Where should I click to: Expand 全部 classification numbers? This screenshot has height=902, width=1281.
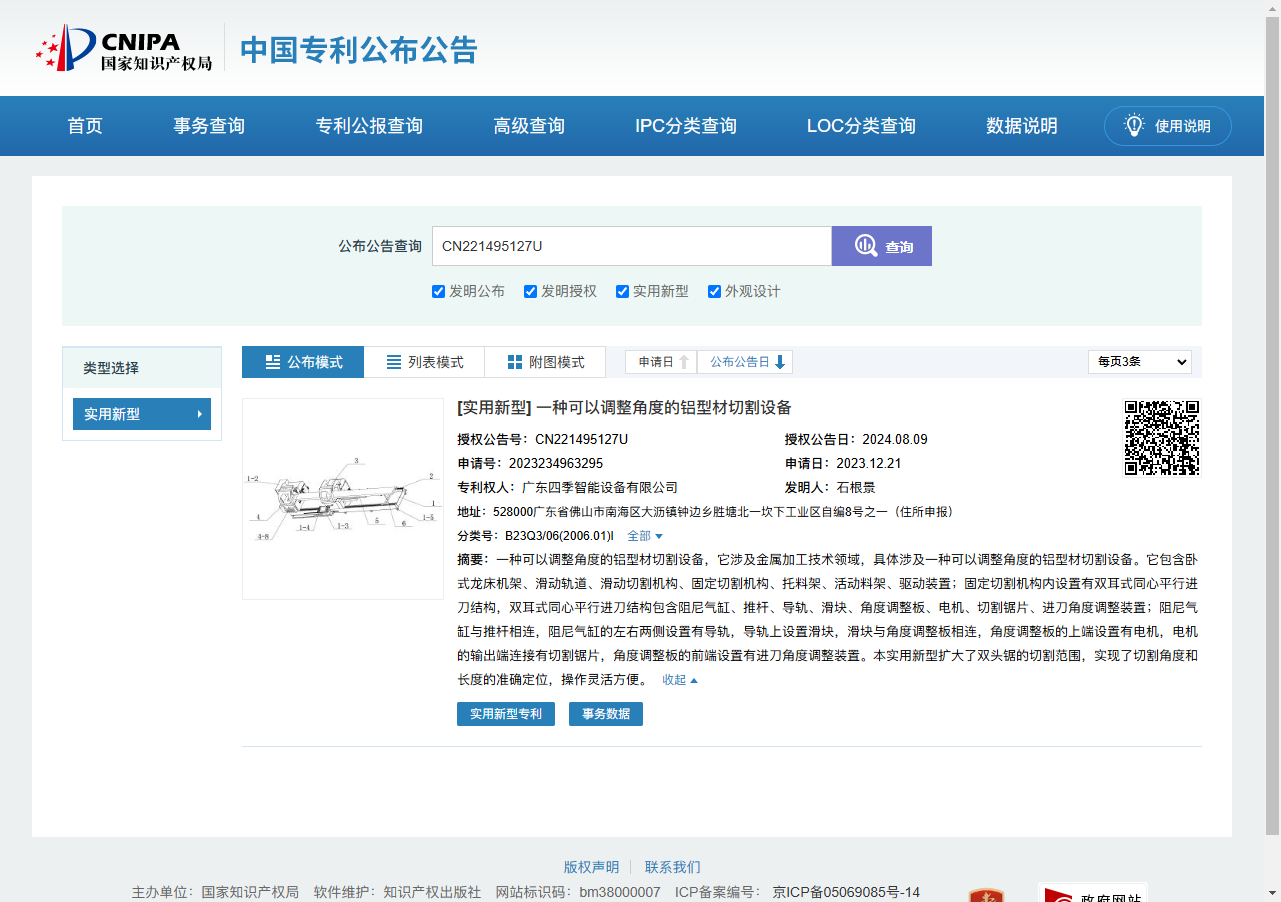tap(645, 536)
